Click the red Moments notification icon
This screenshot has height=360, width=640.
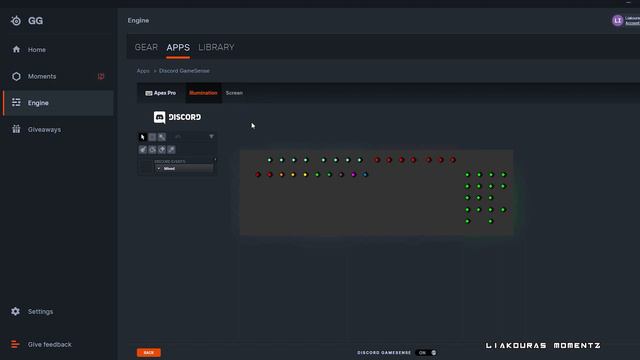point(101,76)
